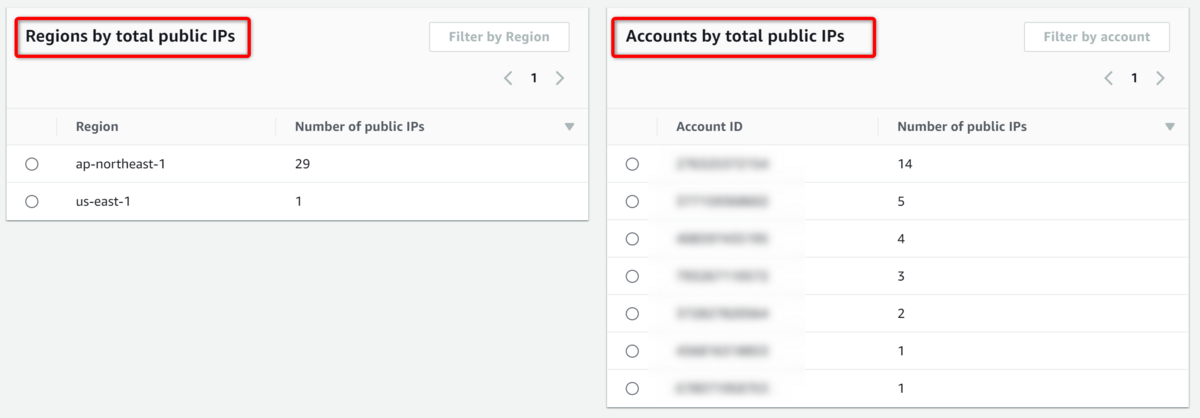Go to previous page in Accounts table
Screen dimensions: 1200x418
point(1108,78)
